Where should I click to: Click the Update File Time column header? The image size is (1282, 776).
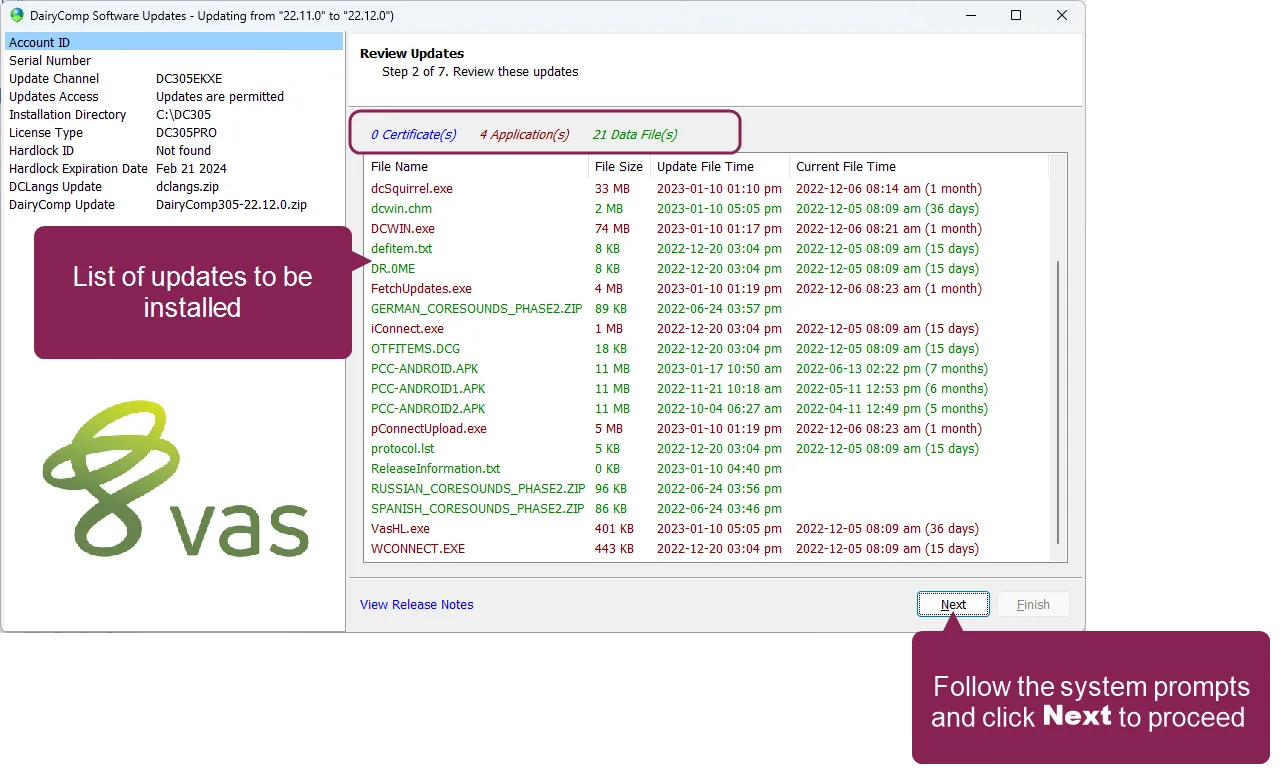(x=720, y=167)
